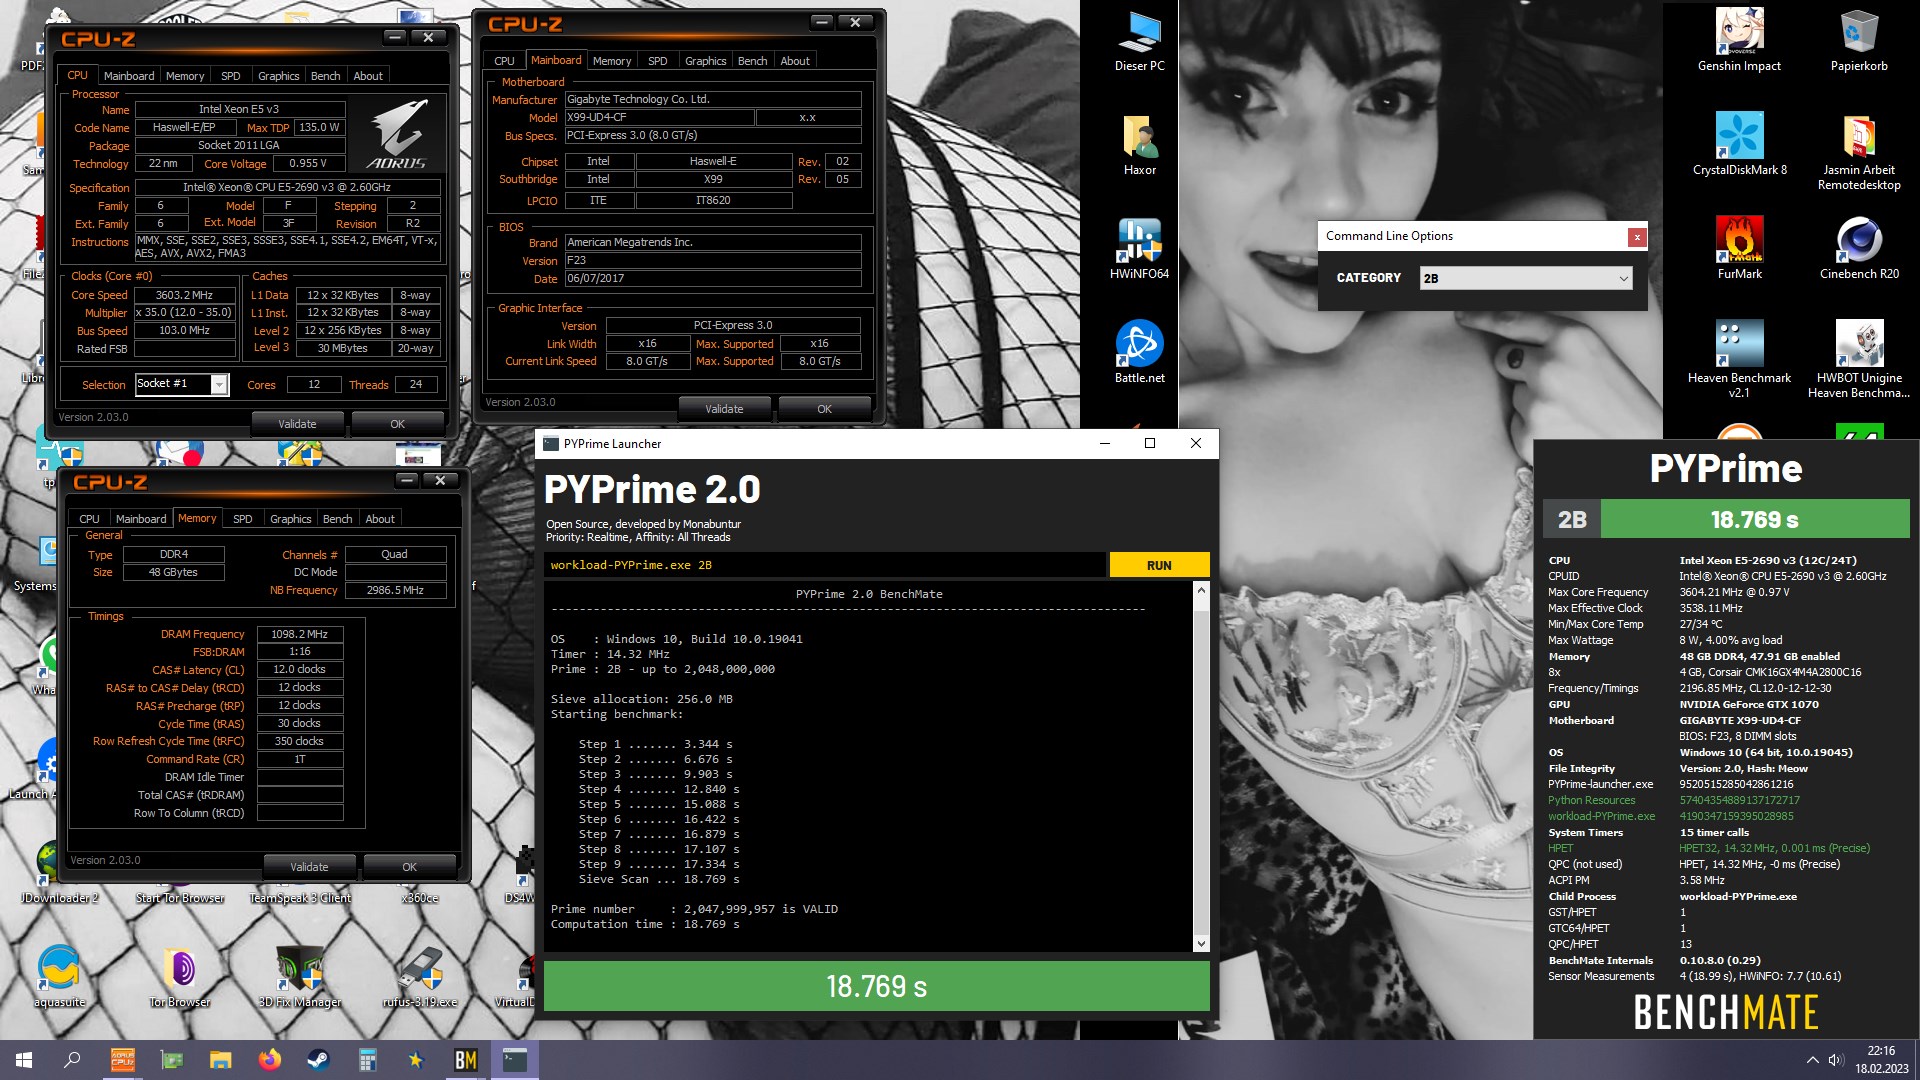
Task: Open the Dieser PC desktop icon
Action: click(1139, 40)
